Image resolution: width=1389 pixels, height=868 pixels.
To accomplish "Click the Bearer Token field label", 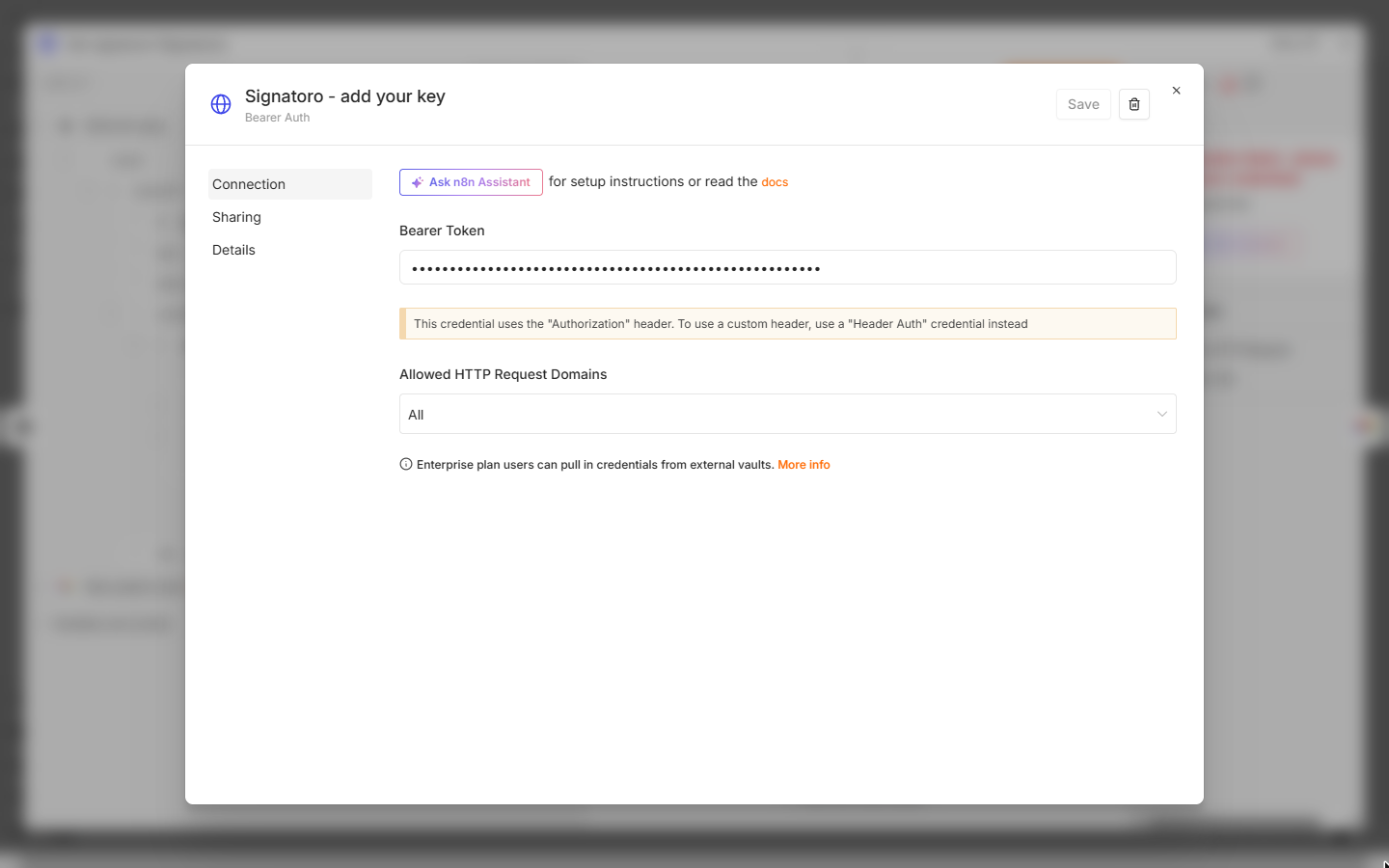I will 442,230.
